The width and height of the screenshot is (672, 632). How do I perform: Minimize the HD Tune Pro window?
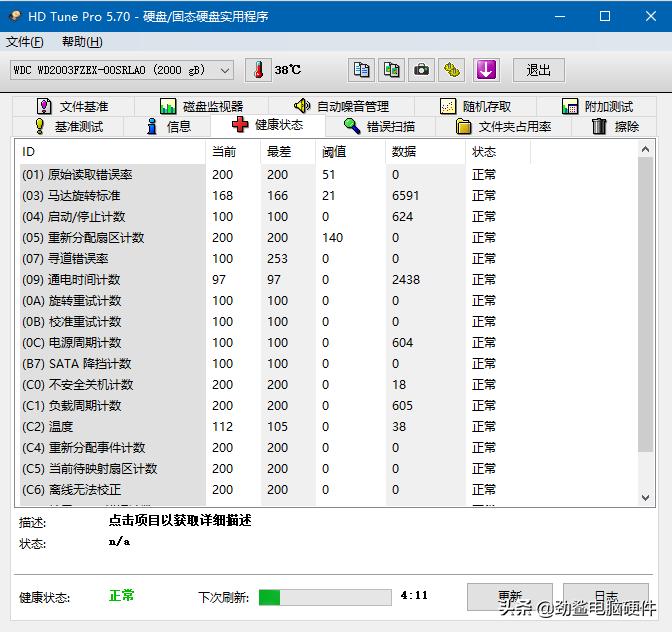pyautogui.click(x=560, y=16)
